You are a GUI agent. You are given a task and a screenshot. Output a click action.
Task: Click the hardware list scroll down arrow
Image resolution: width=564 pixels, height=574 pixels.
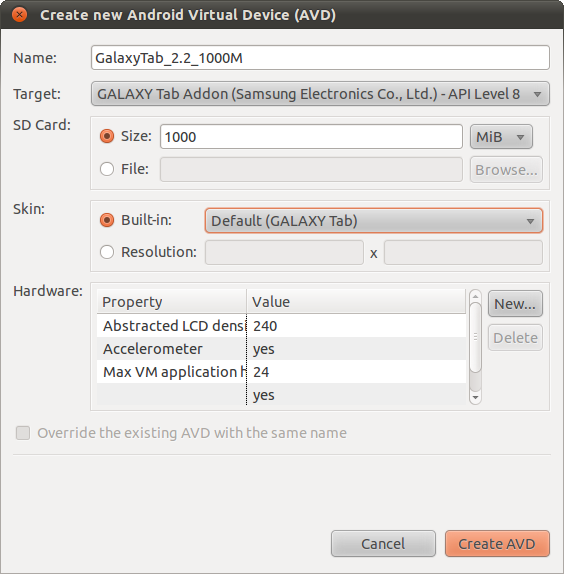point(475,398)
